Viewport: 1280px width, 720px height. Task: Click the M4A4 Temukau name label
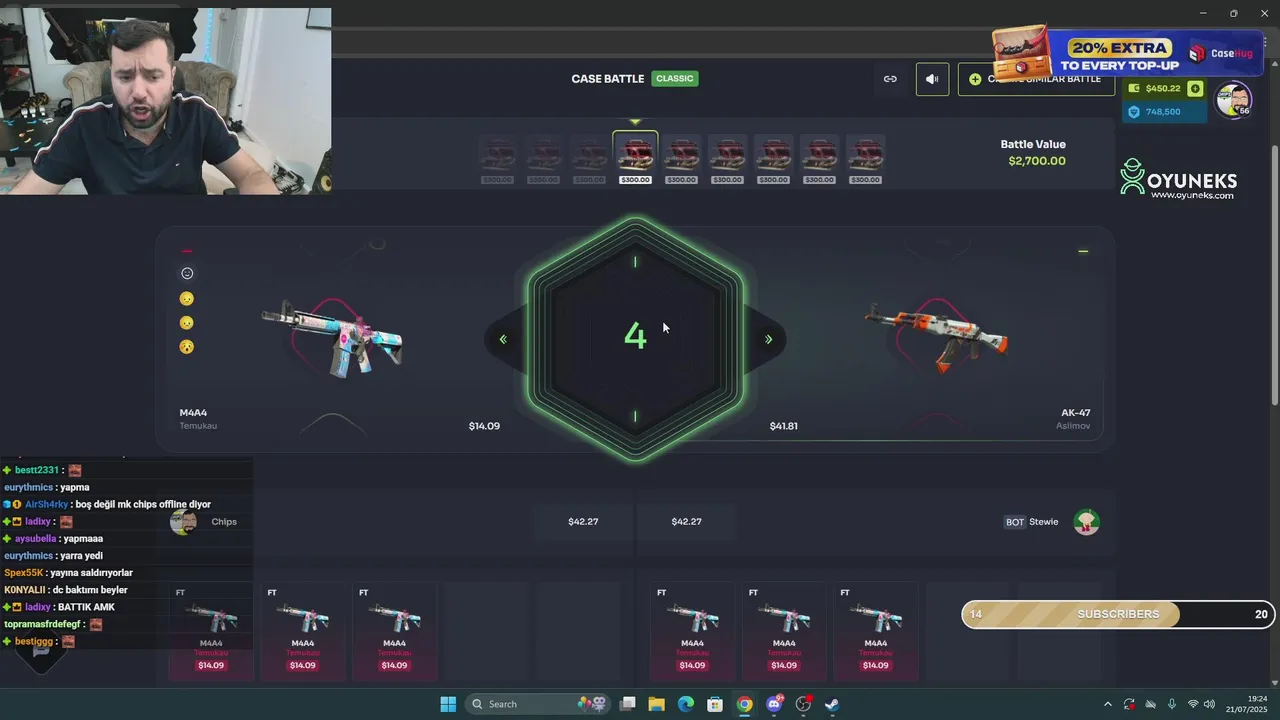[x=198, y=419]
